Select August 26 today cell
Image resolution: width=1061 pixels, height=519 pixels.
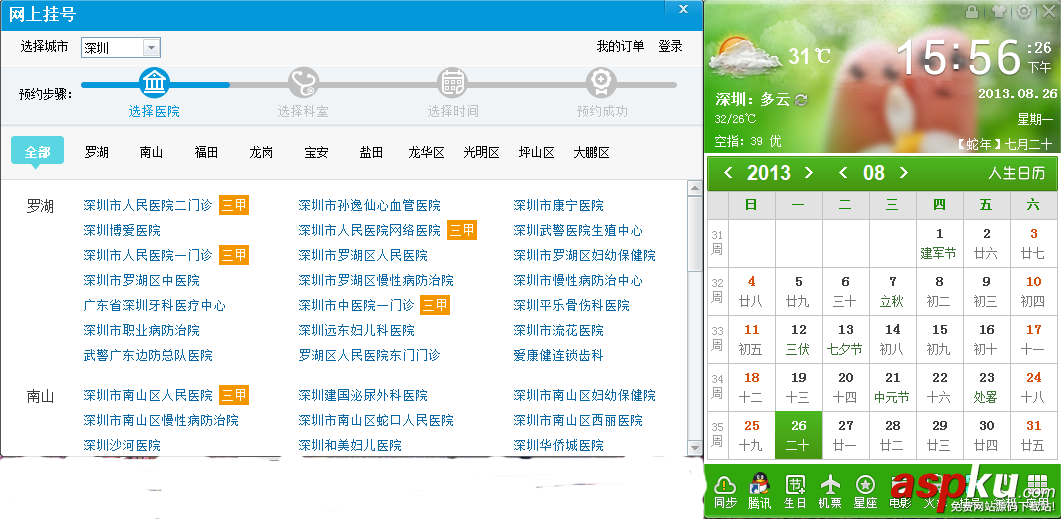tap(798, 435)
